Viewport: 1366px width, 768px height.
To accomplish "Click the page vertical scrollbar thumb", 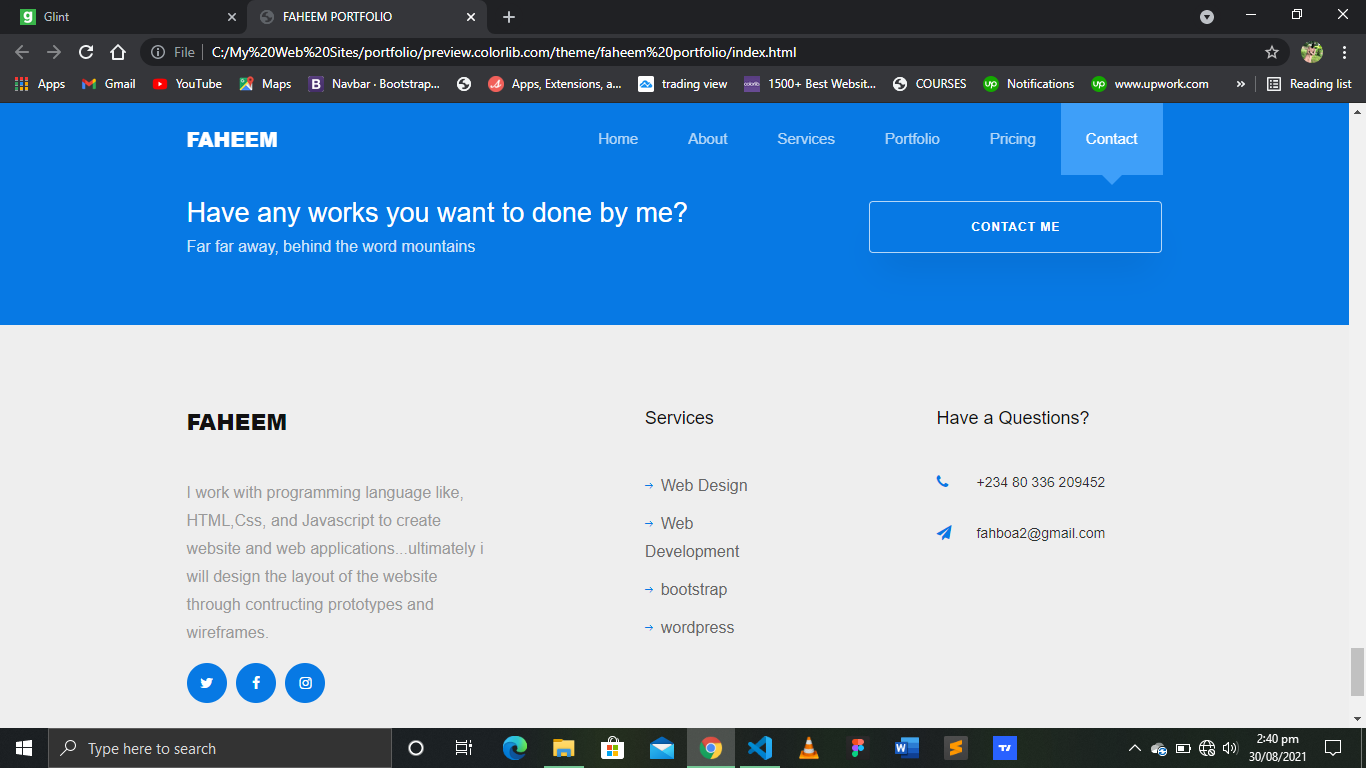I will 1357,672.
